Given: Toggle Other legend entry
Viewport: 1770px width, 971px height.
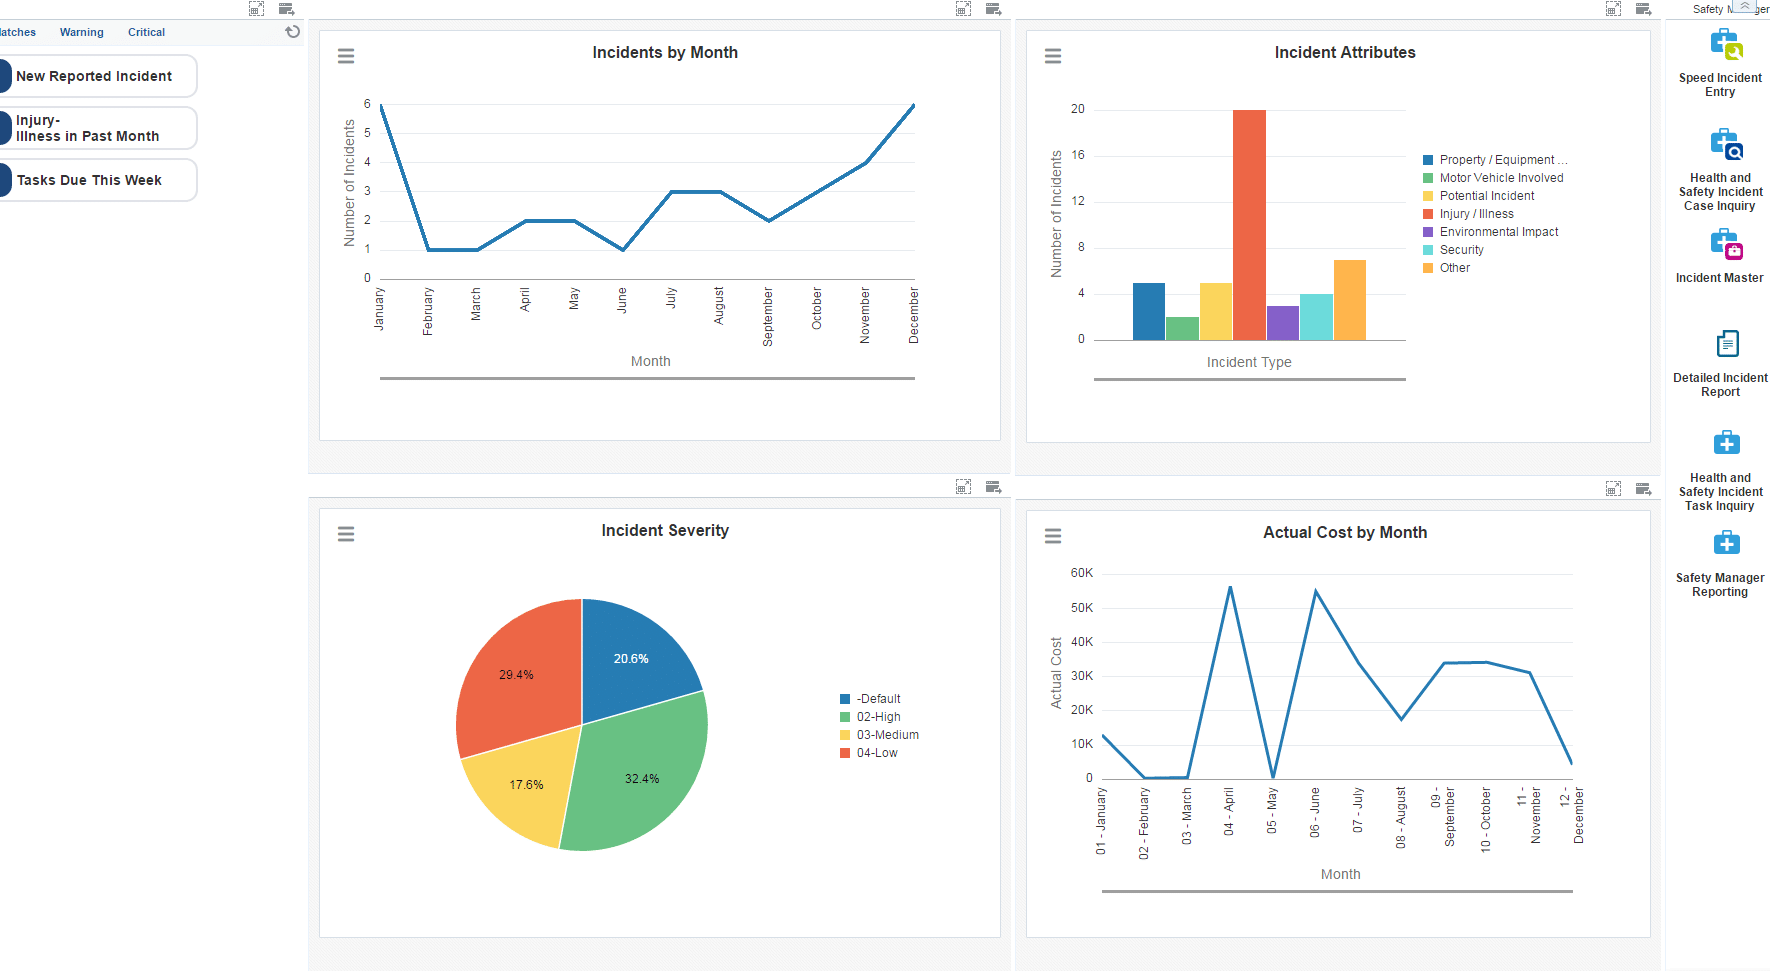Looking at the screenshot, I should tap(1447, 268).
